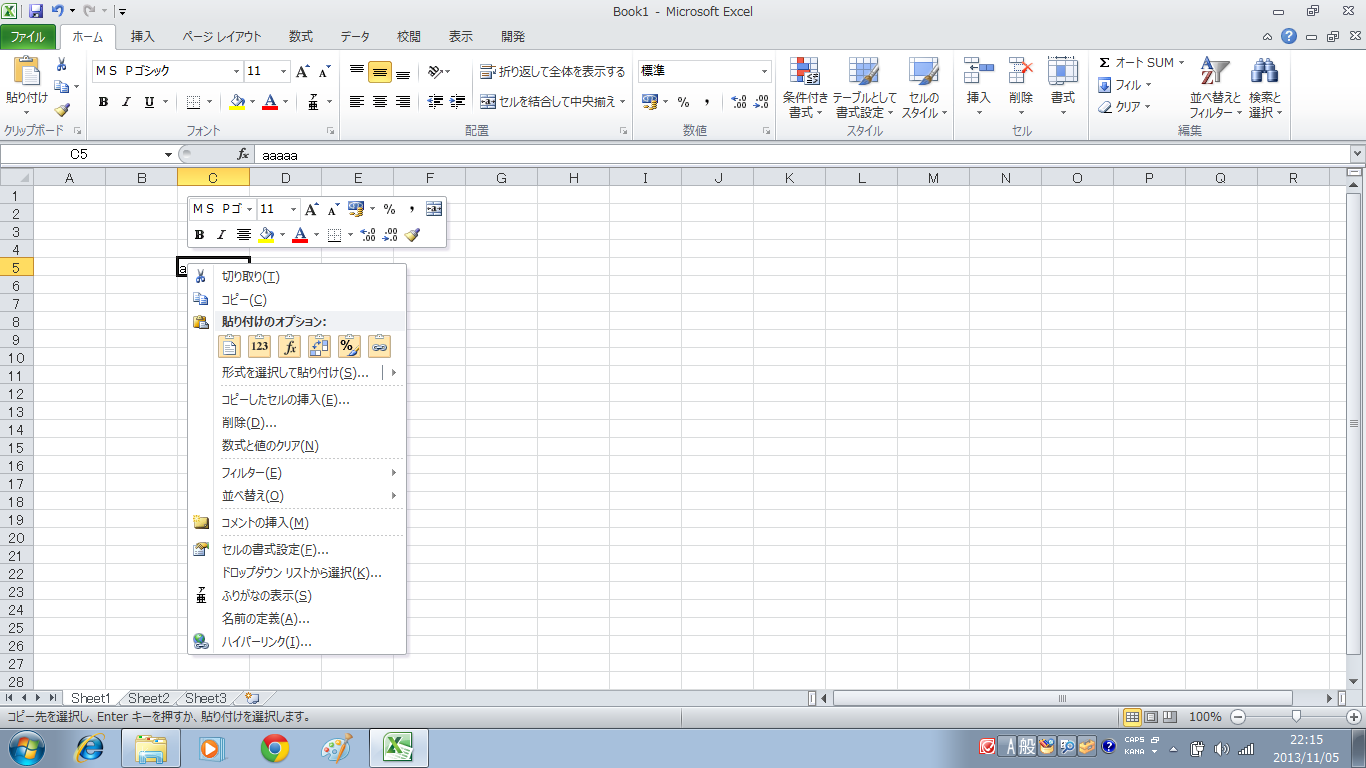The image size is (1366, 768).
Task: Click the zoom slider in status bar
Action: (1296, 717)
